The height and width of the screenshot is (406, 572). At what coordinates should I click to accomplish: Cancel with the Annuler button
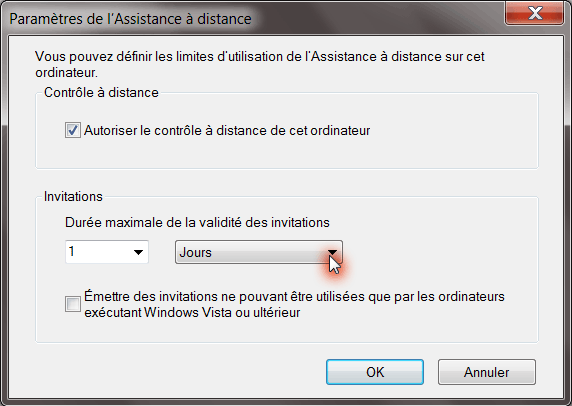pos(487,372)
